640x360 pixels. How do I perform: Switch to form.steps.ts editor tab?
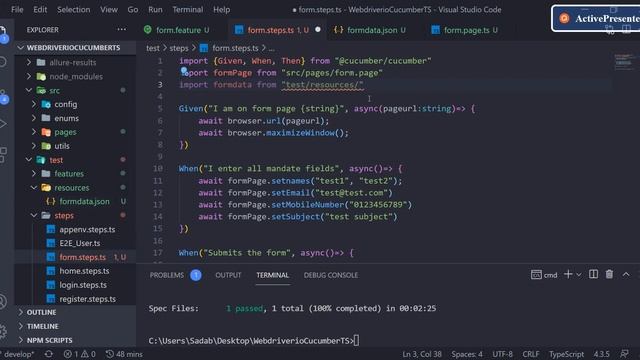(277, 30)
